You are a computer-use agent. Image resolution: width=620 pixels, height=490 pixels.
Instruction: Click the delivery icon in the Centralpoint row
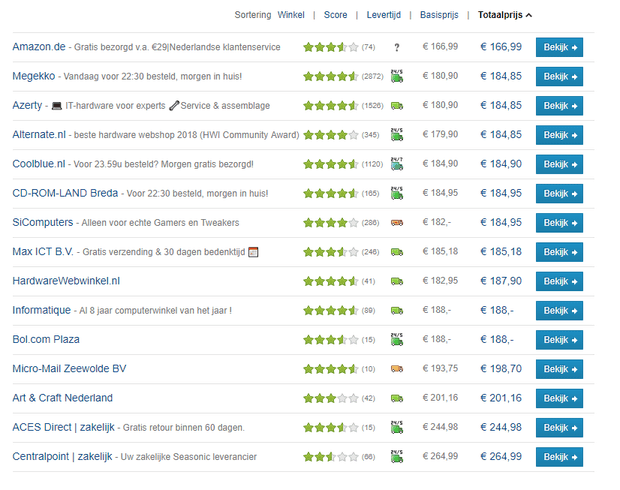coord(397,456)
